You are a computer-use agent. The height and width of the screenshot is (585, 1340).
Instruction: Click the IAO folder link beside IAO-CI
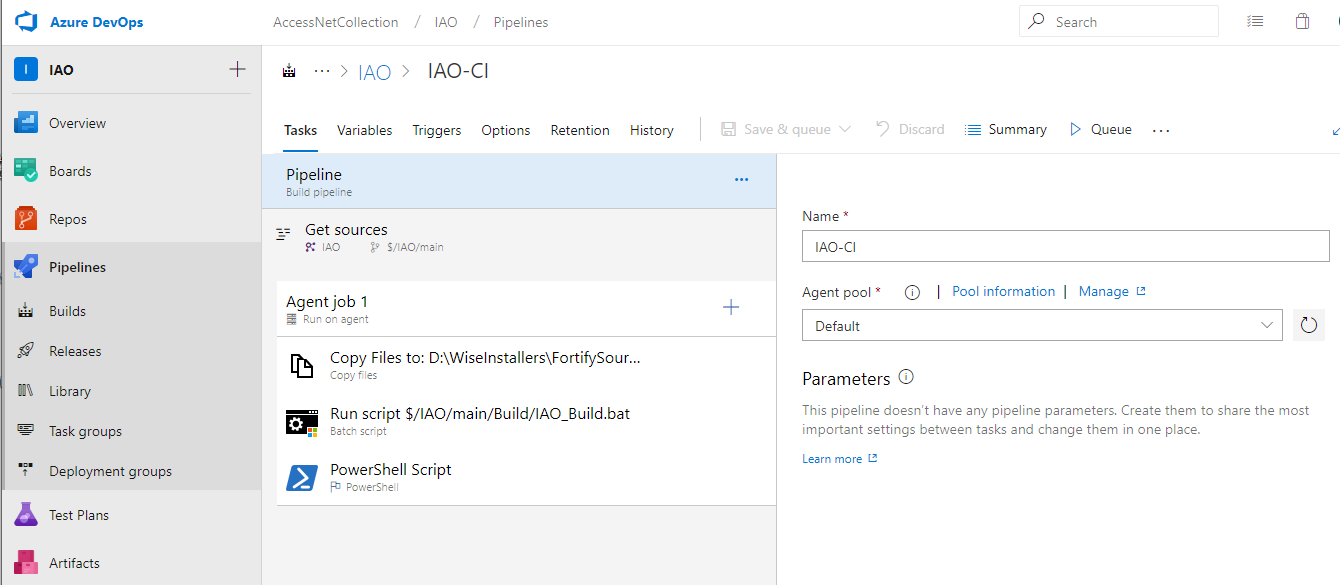point(375,72)
